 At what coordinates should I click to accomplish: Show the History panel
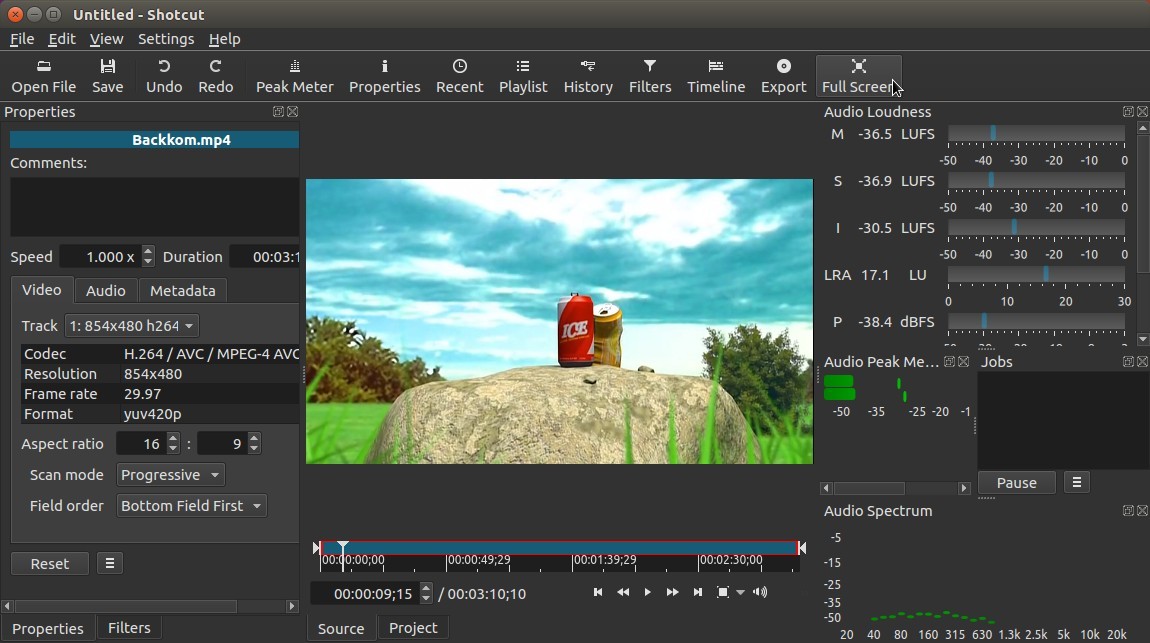588,76
